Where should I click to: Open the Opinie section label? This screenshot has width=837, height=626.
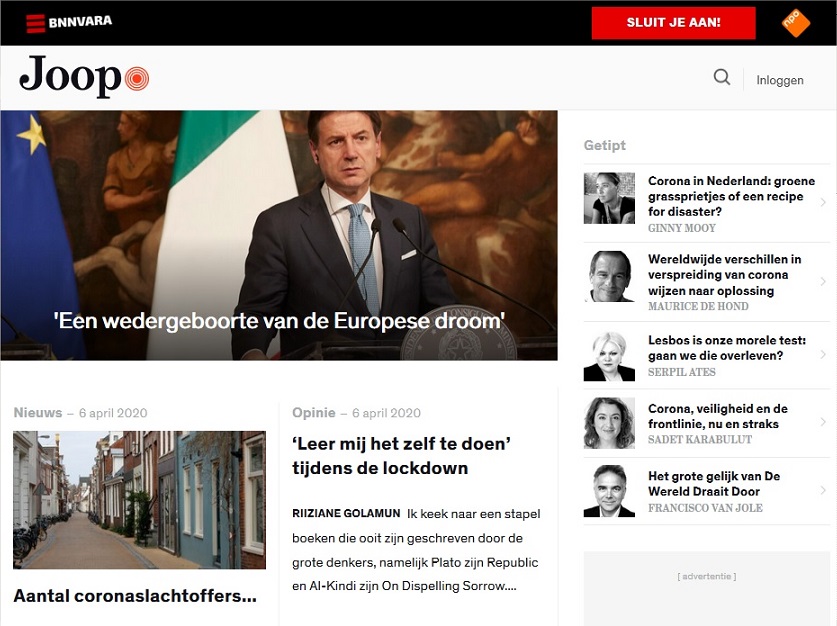[314, 413]
